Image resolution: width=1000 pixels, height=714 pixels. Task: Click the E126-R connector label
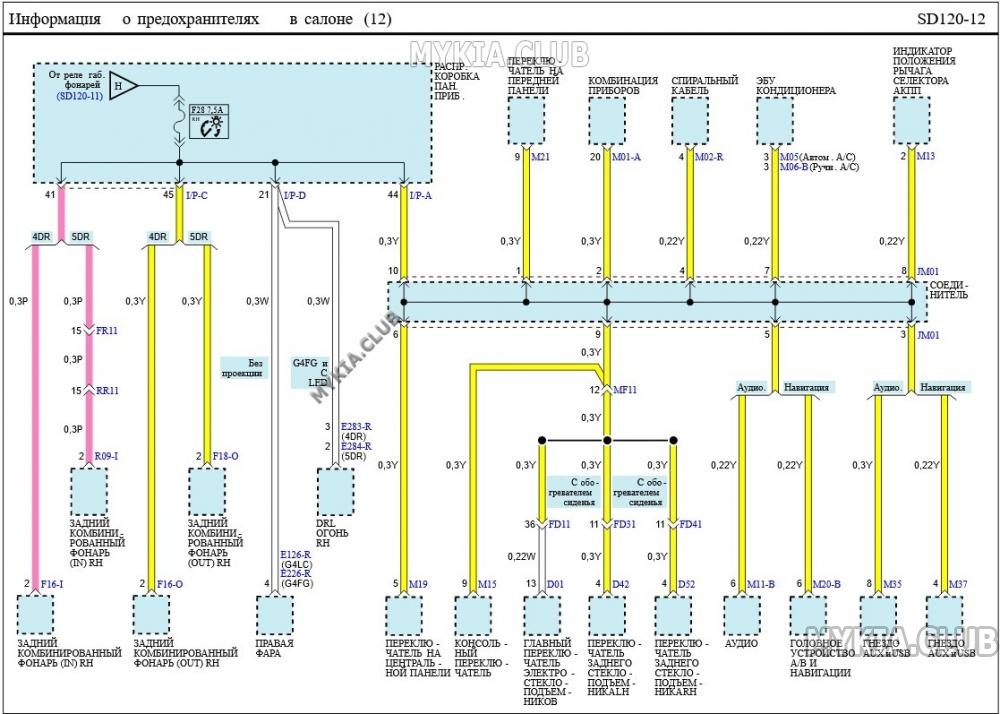coord(296,554)
